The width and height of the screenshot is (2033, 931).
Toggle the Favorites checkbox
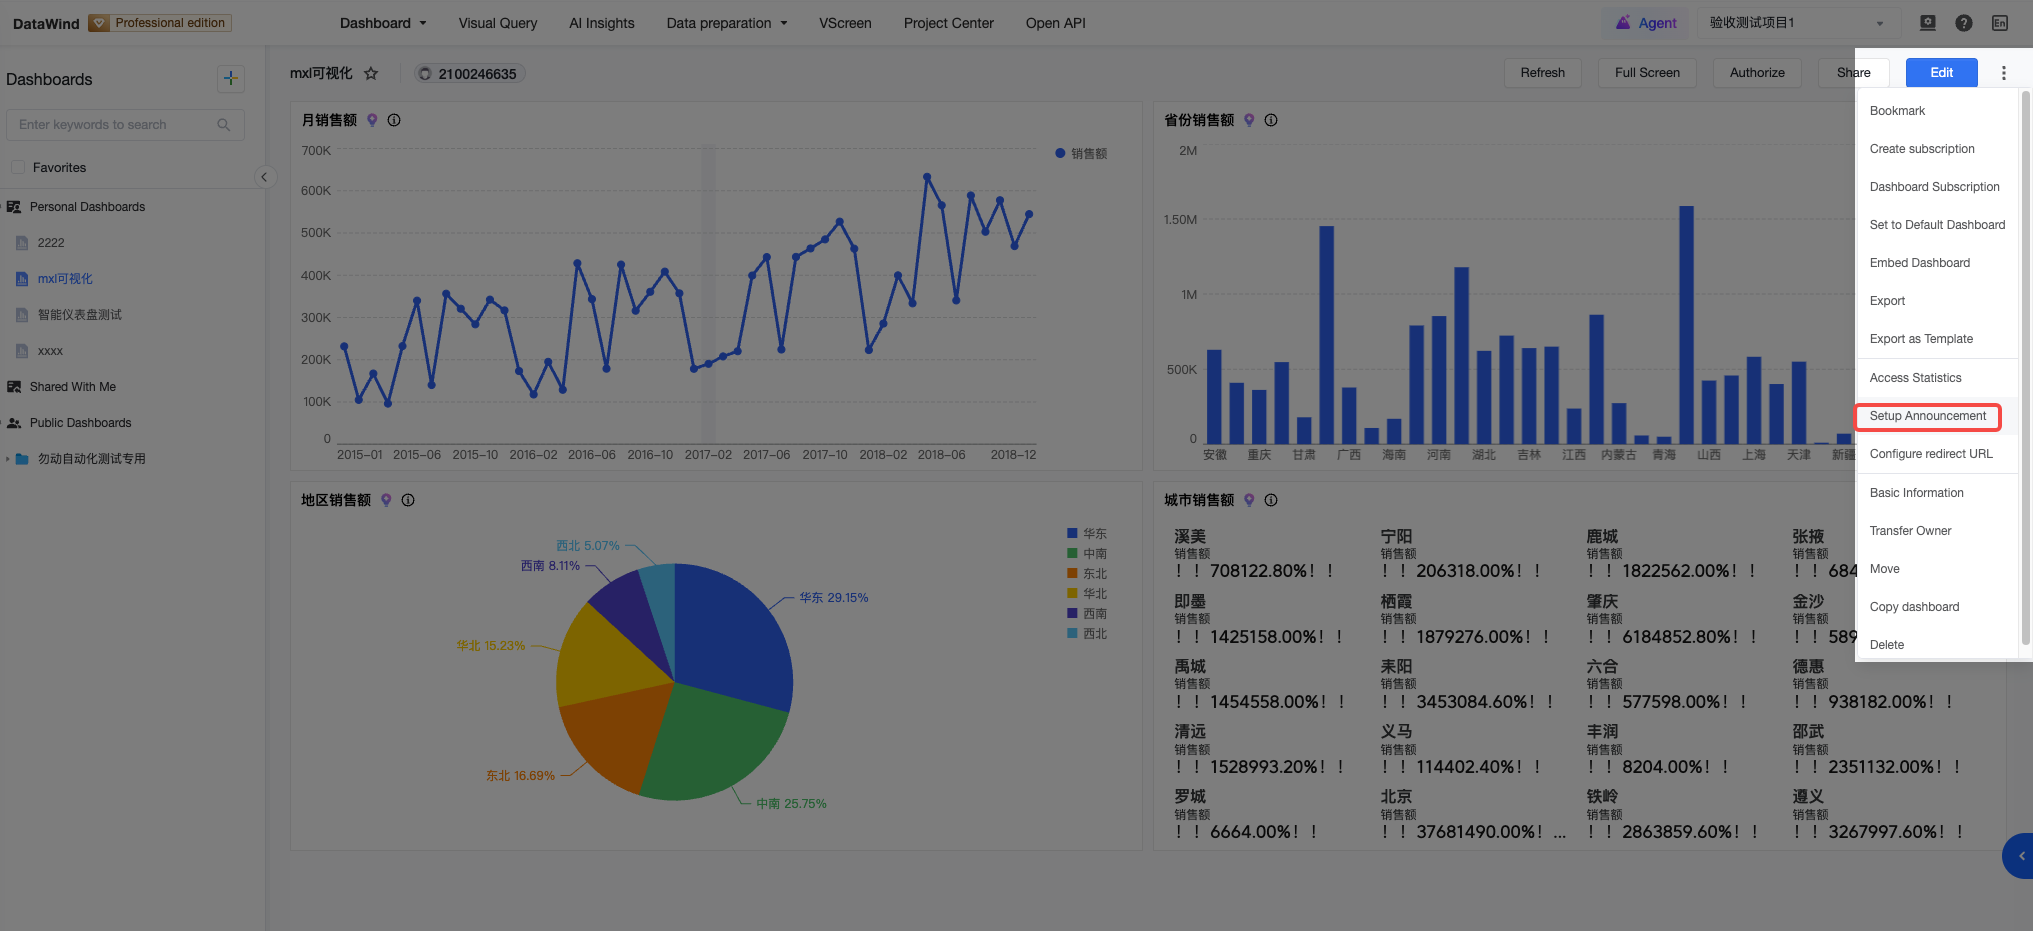coord(17,167)
